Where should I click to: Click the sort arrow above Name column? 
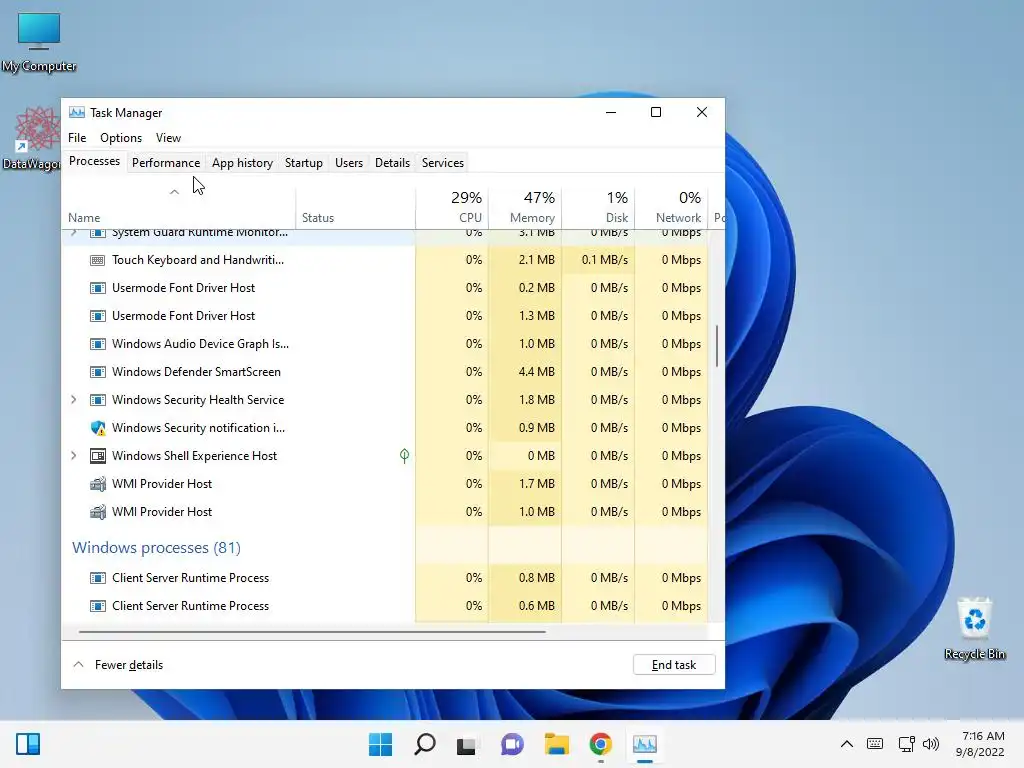click(x=174, y=191)
